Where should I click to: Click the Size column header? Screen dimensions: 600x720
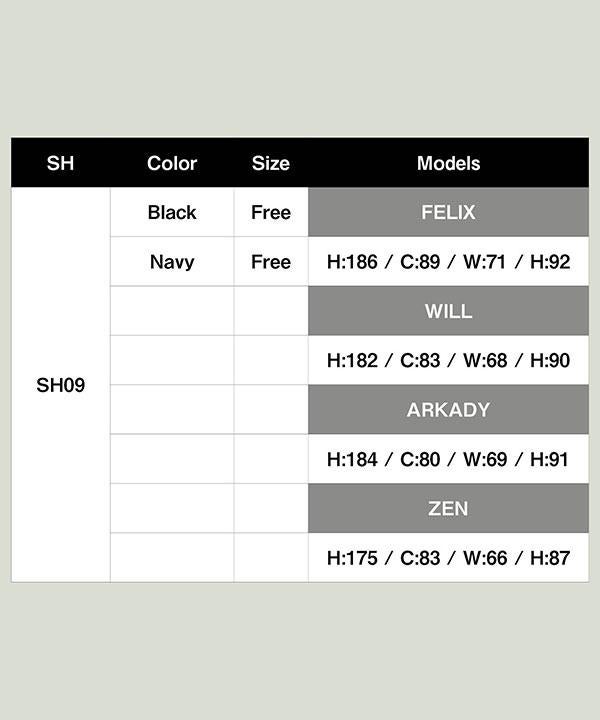[x=271, y=163]
